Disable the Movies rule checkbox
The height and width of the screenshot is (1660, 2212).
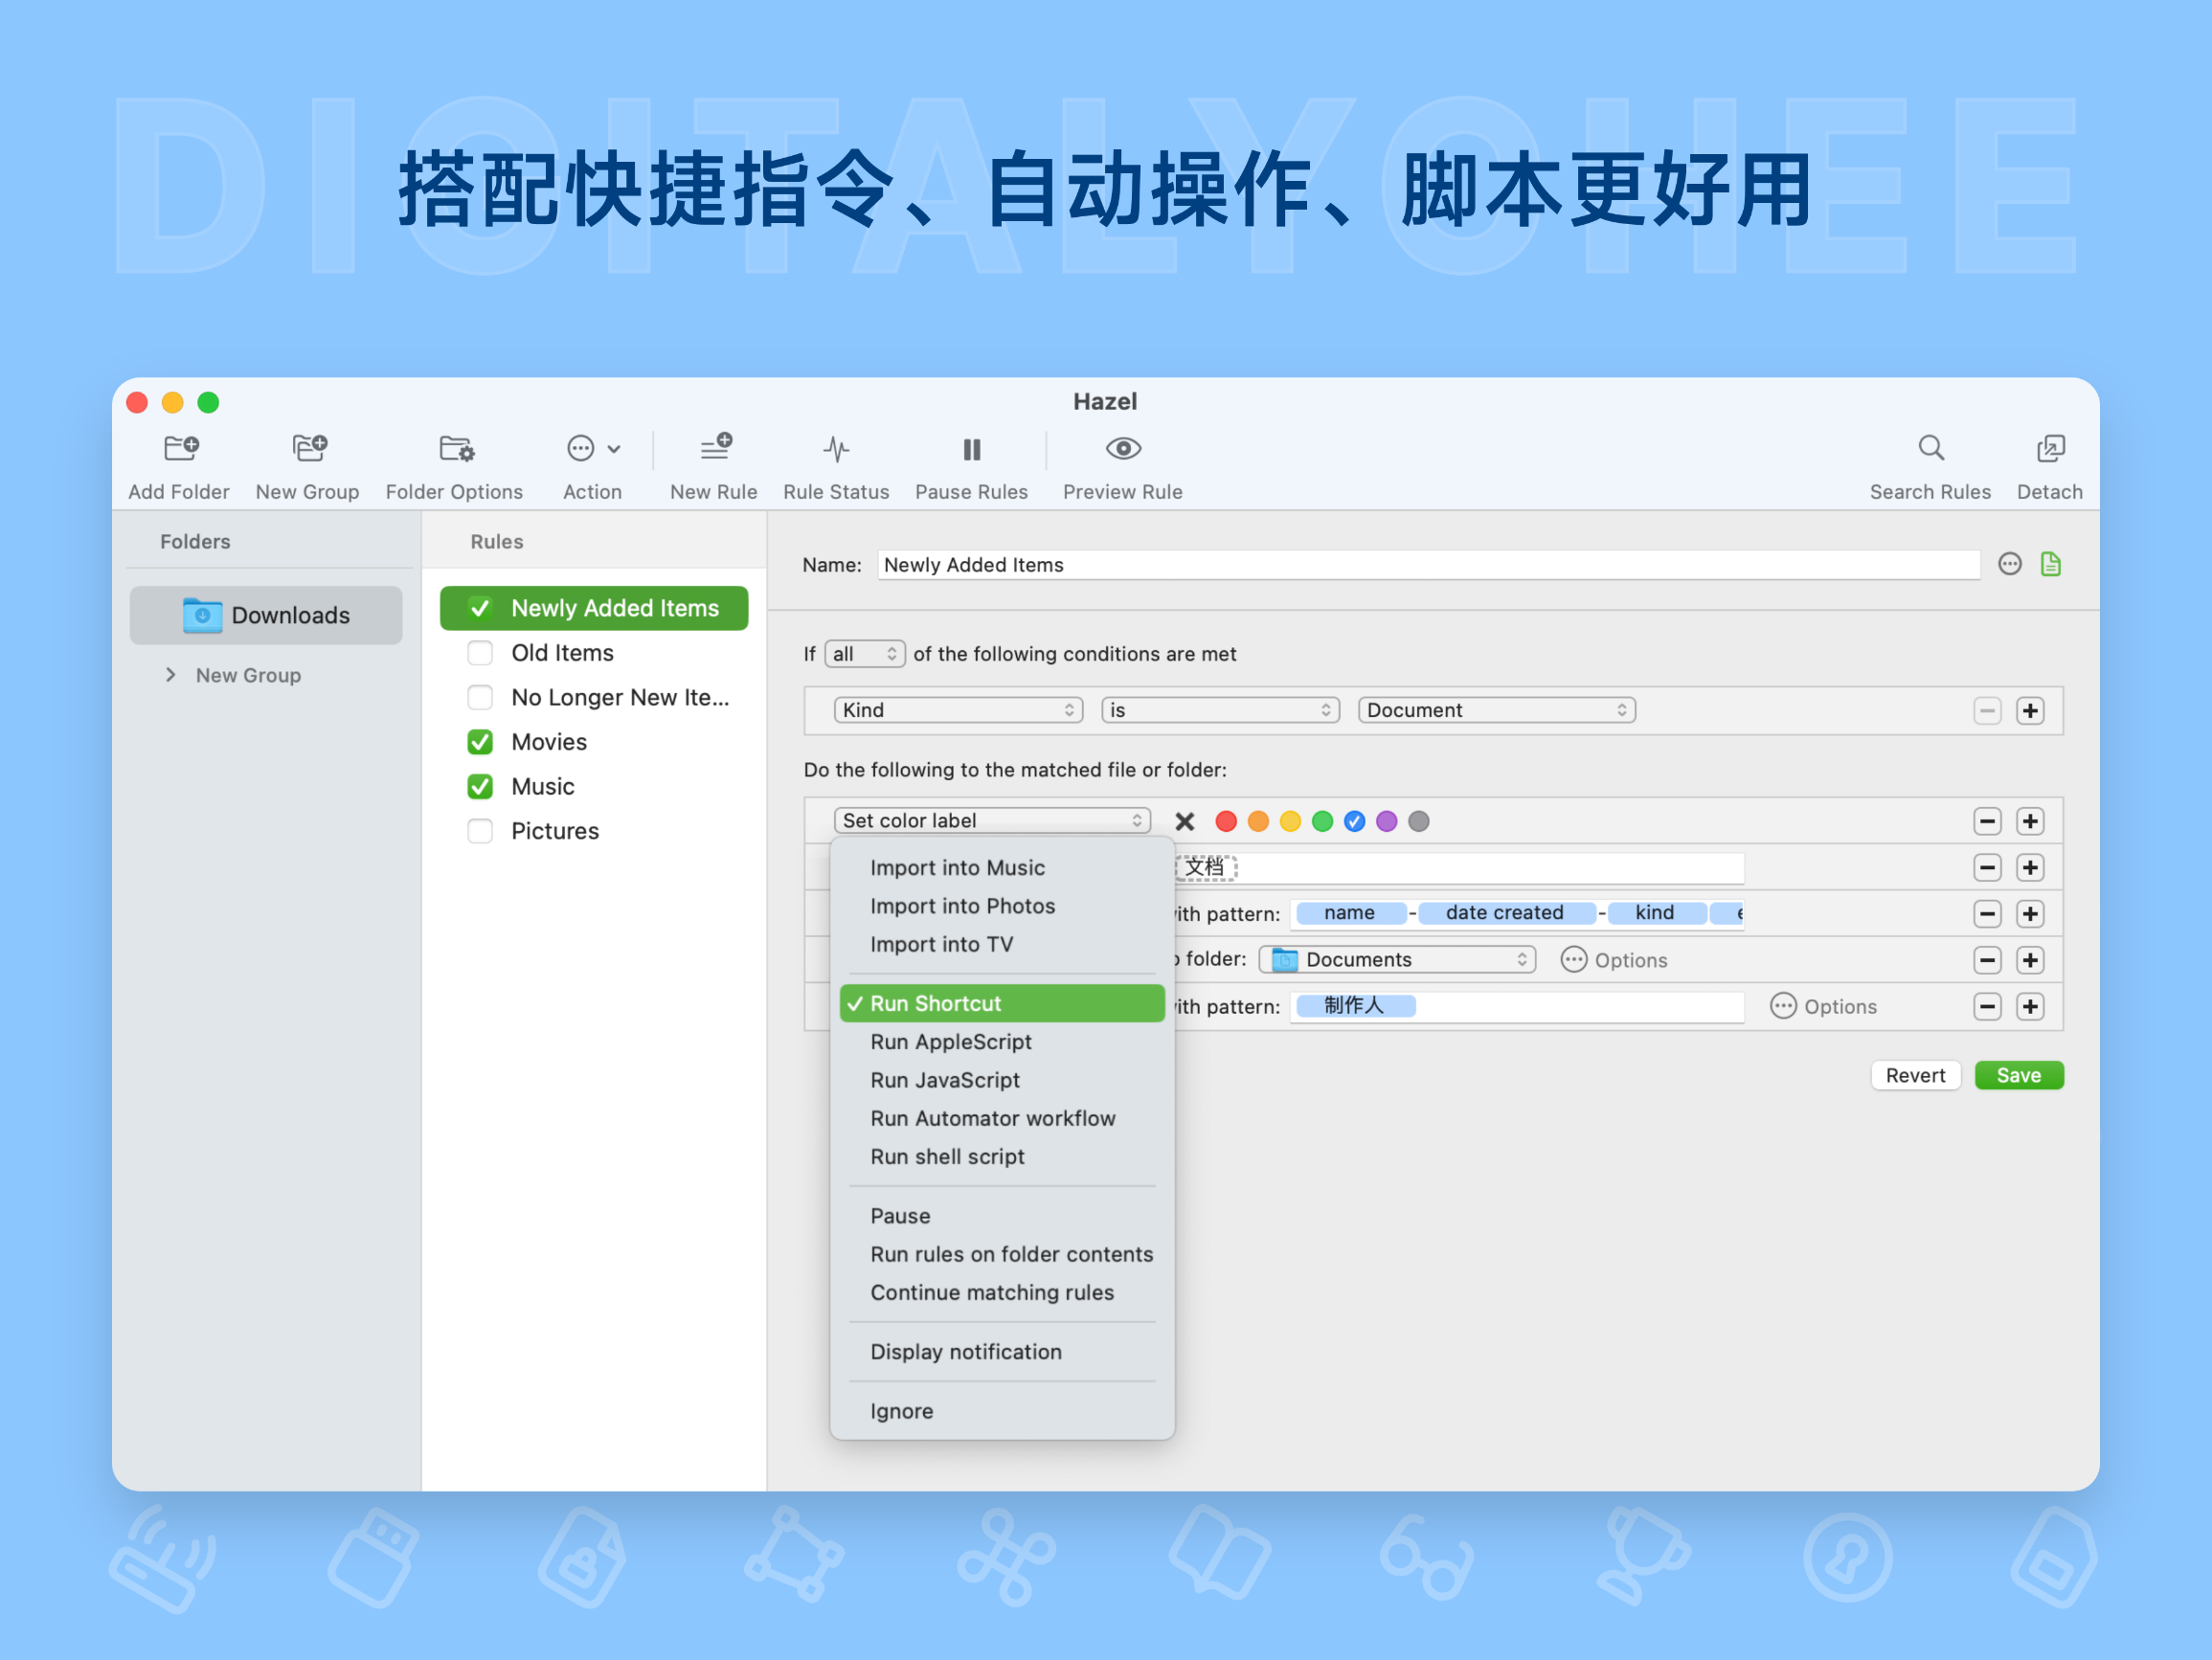480,741
